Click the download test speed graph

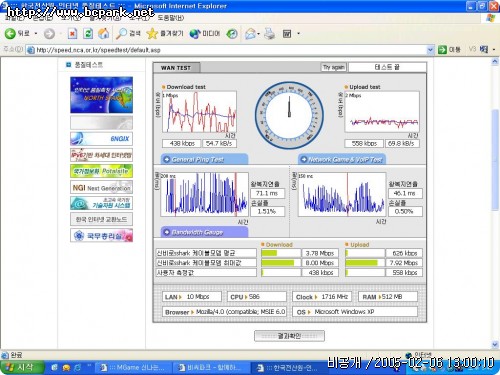coord(199,112)
